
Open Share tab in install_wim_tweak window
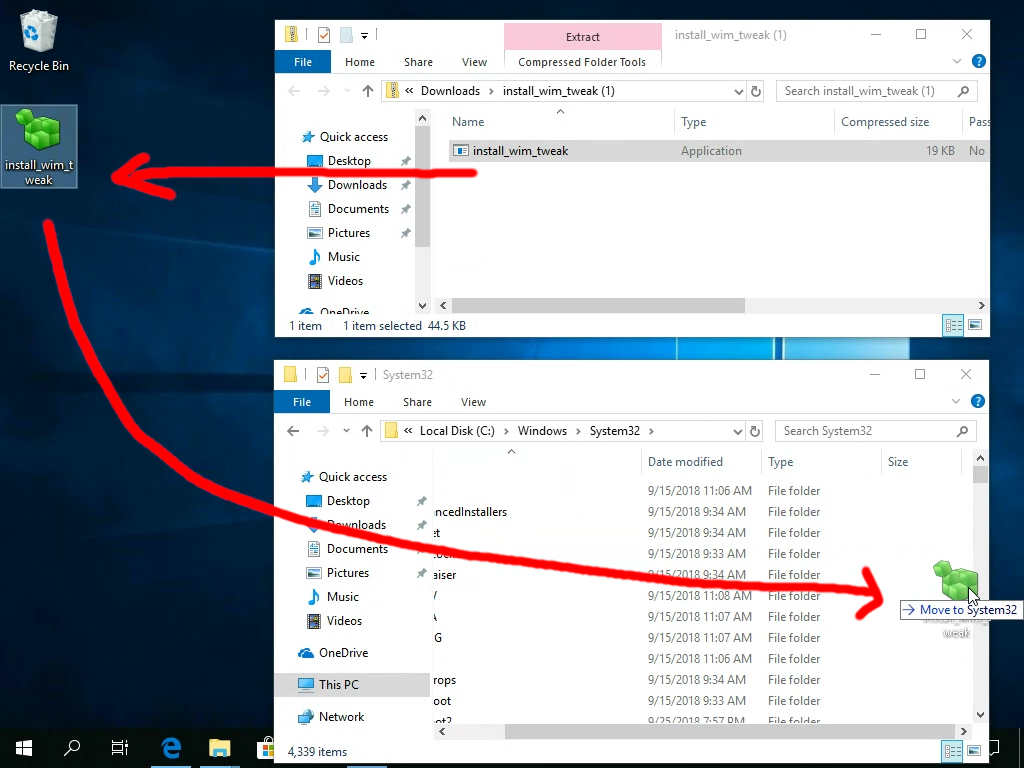[x=418, y=62]
